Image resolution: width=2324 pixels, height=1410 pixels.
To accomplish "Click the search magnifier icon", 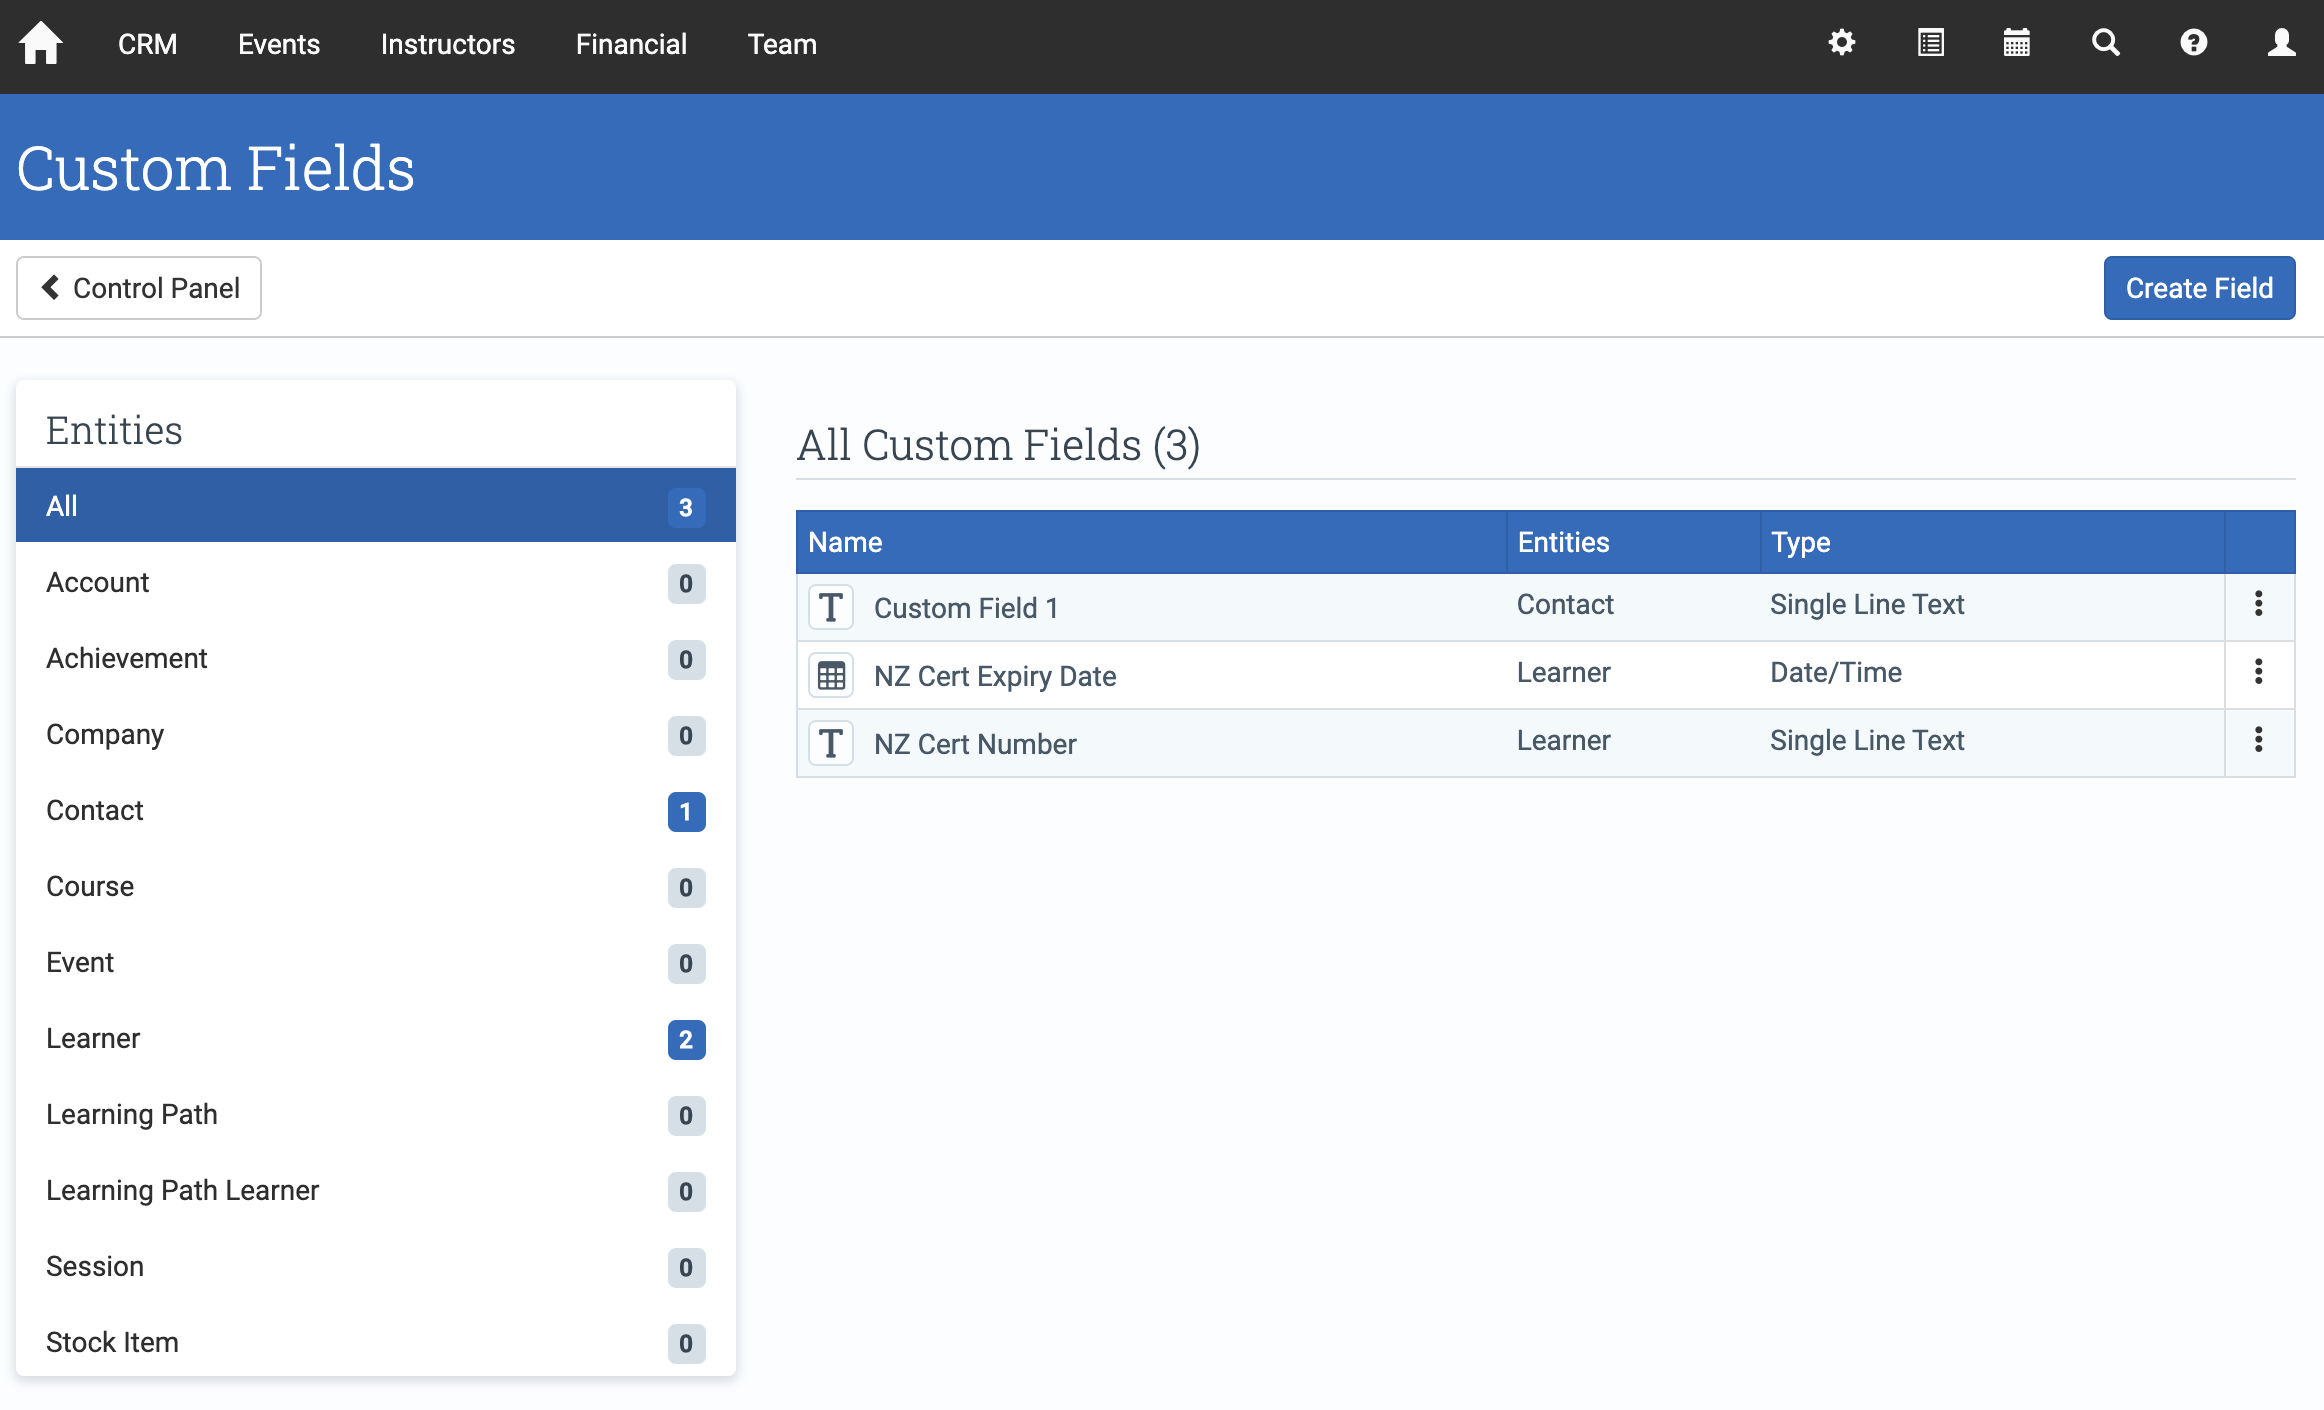I will tap(2106, 43).
